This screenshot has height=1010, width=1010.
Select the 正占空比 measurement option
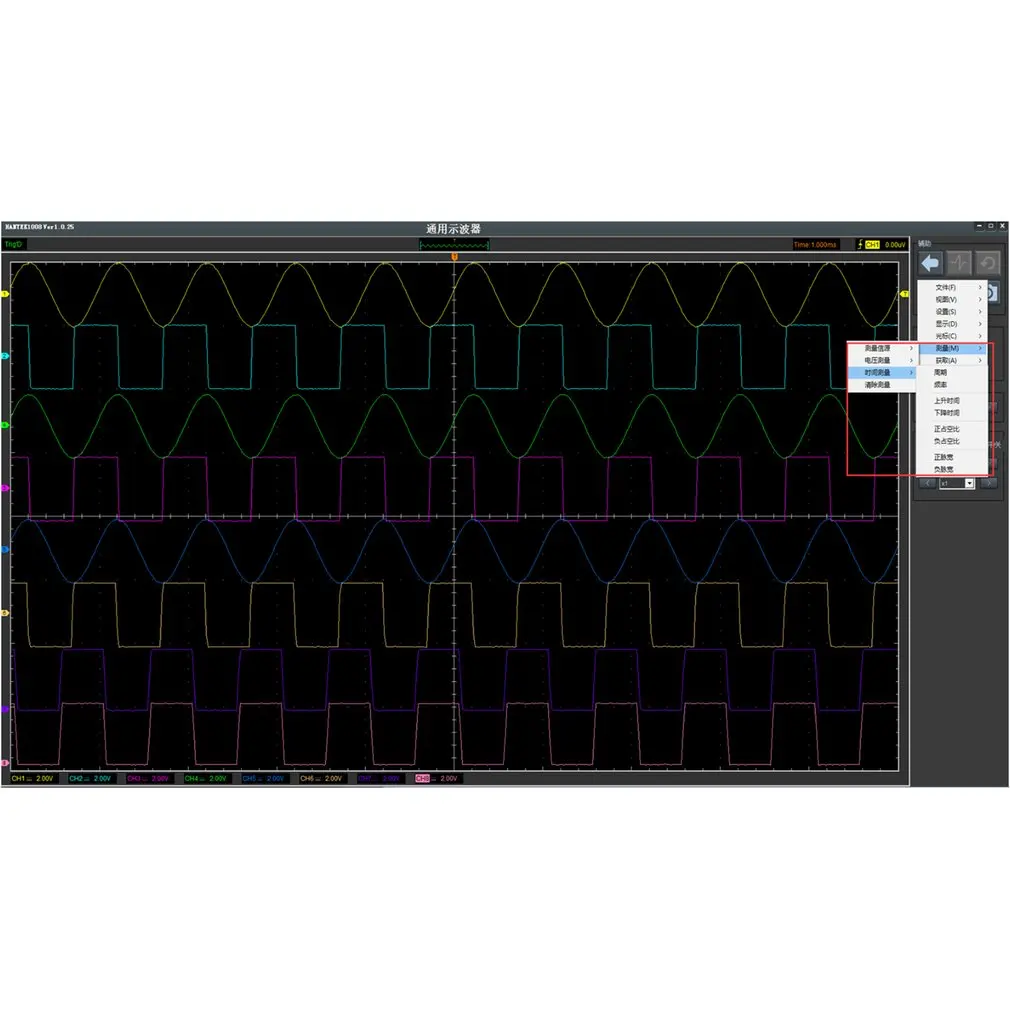click(x=952, y=429)
